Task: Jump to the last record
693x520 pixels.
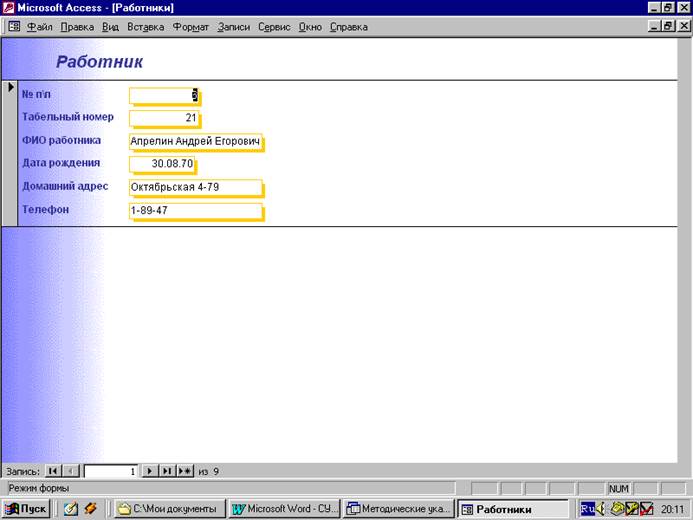Action: point(167,470)
